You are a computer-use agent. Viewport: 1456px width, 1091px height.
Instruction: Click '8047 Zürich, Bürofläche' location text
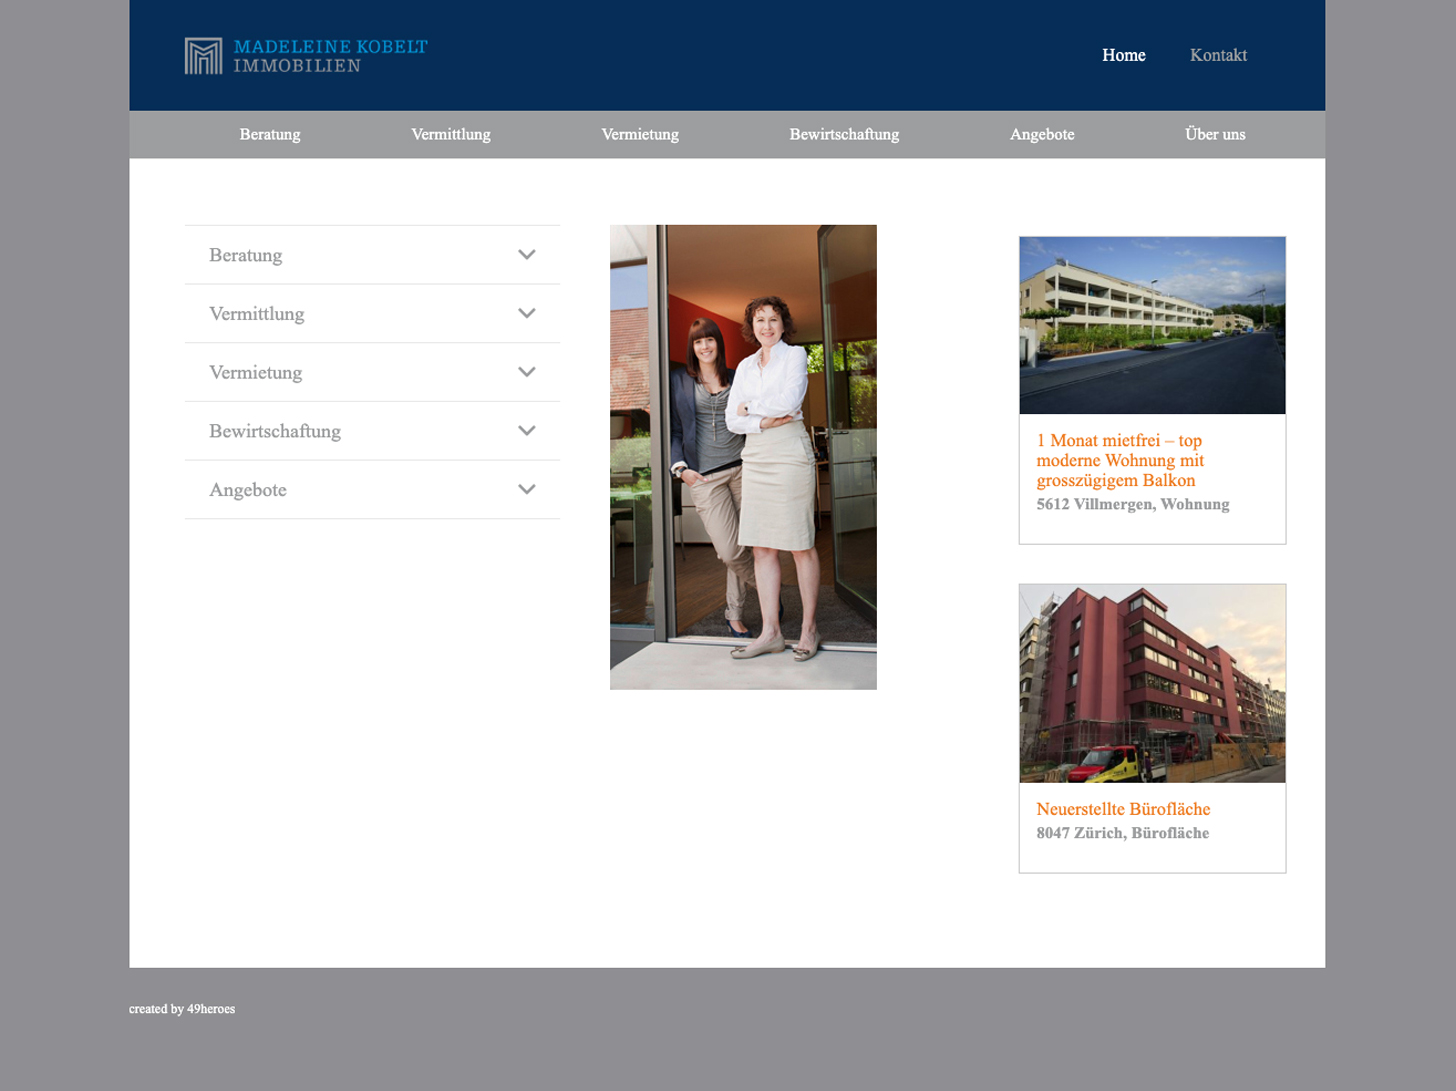click(1122, 833)
